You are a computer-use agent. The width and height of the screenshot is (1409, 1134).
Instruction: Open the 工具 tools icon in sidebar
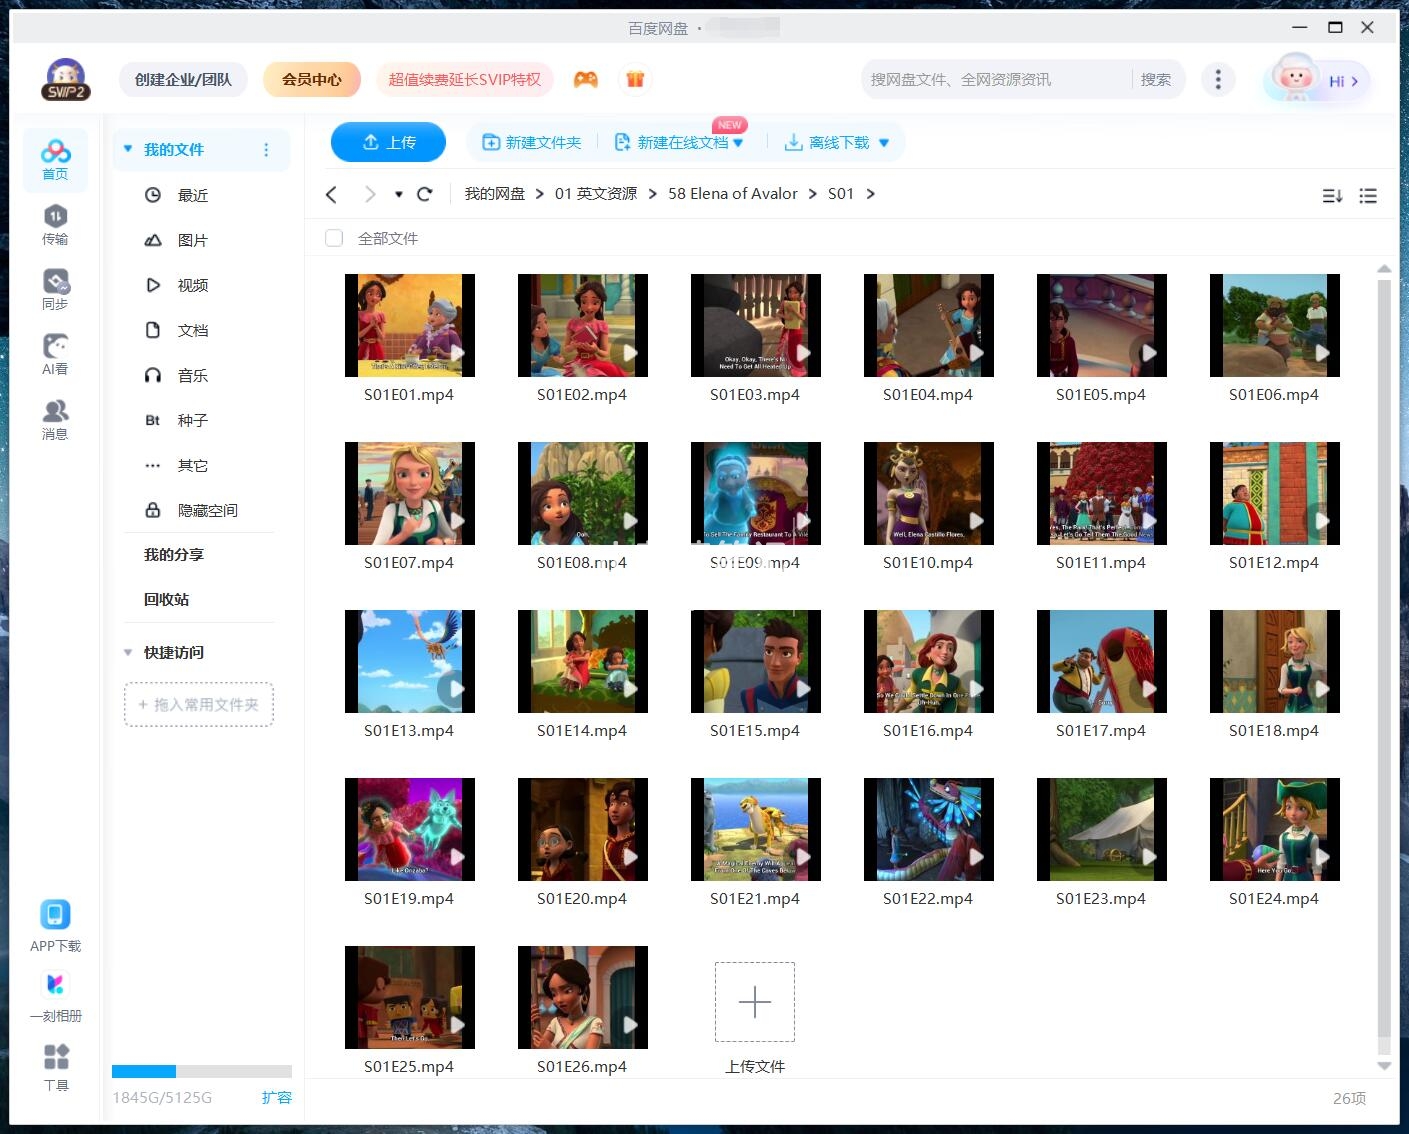click(56, 1066)
